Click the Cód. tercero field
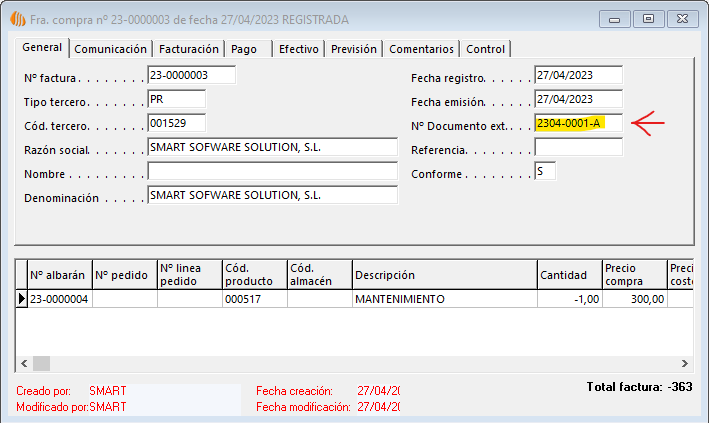Viewport: 709px width, 423px height. point(176,123)
